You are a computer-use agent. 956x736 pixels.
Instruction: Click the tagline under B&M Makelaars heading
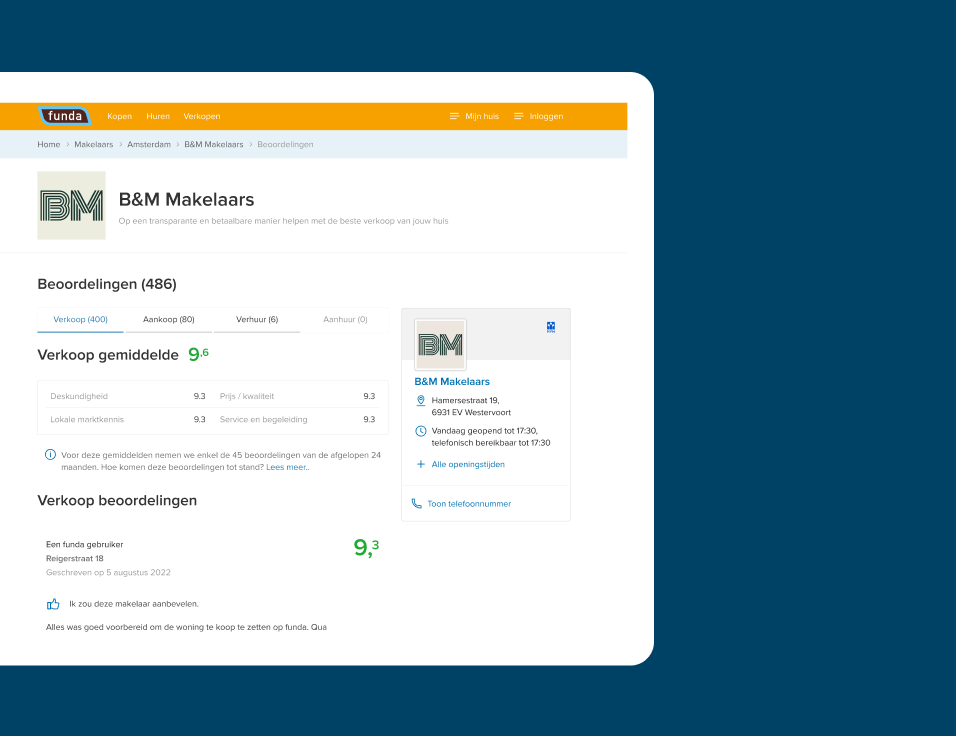click(x=284, y=221)
